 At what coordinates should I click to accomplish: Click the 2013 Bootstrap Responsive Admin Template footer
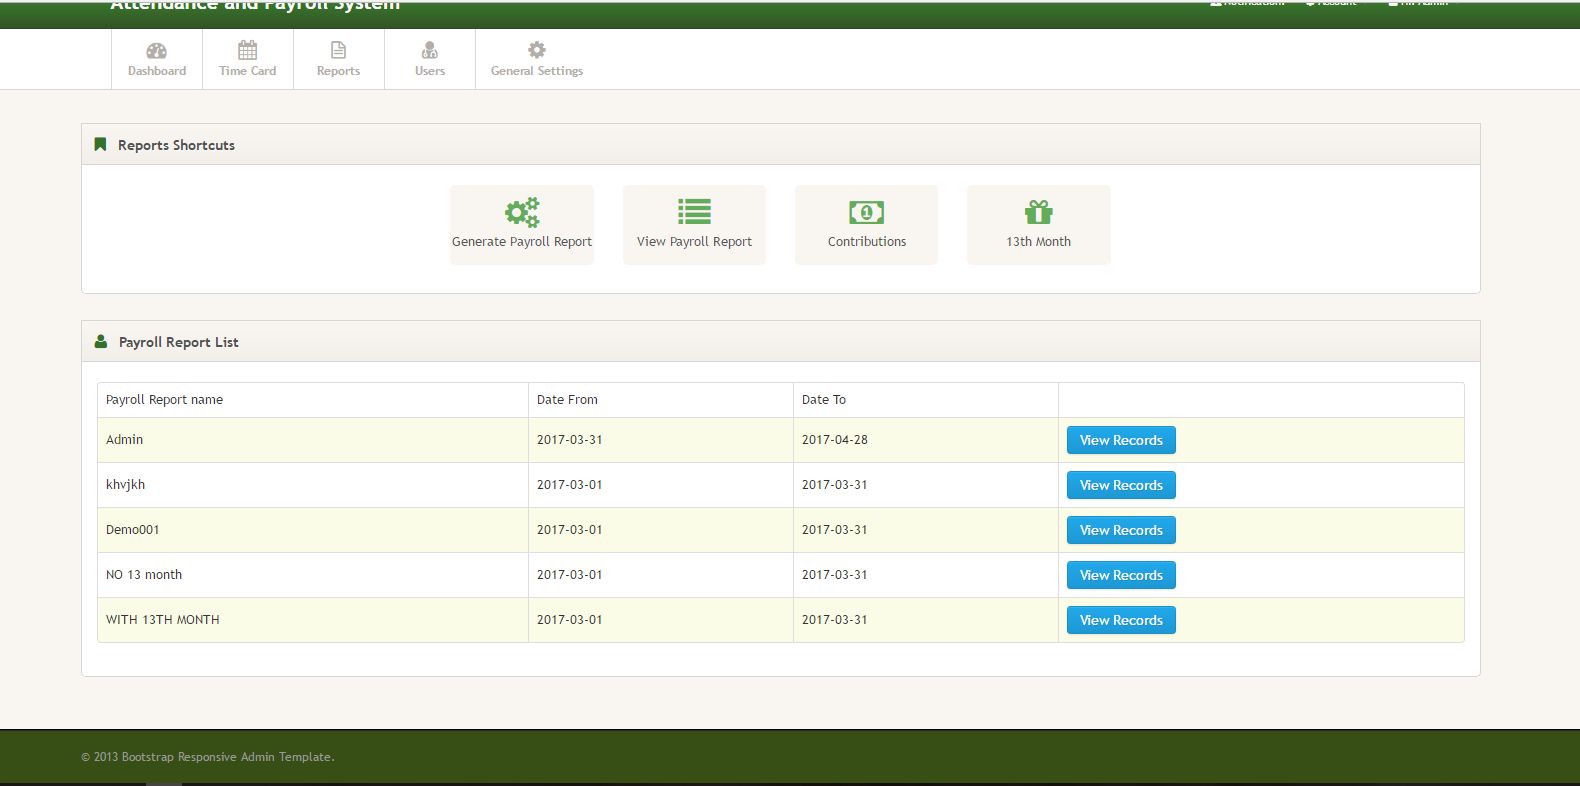point(208,757)
